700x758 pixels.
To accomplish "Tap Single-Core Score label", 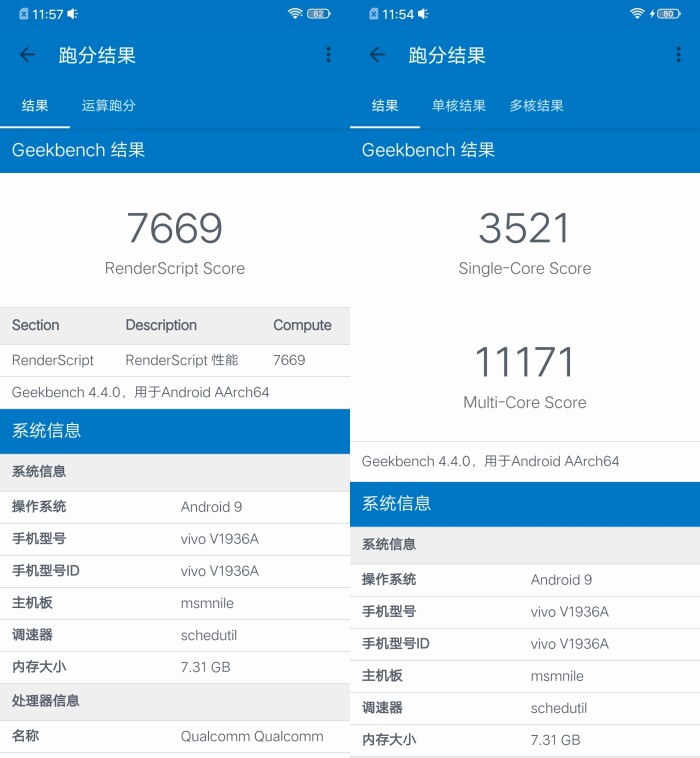I will pos(525,268).
